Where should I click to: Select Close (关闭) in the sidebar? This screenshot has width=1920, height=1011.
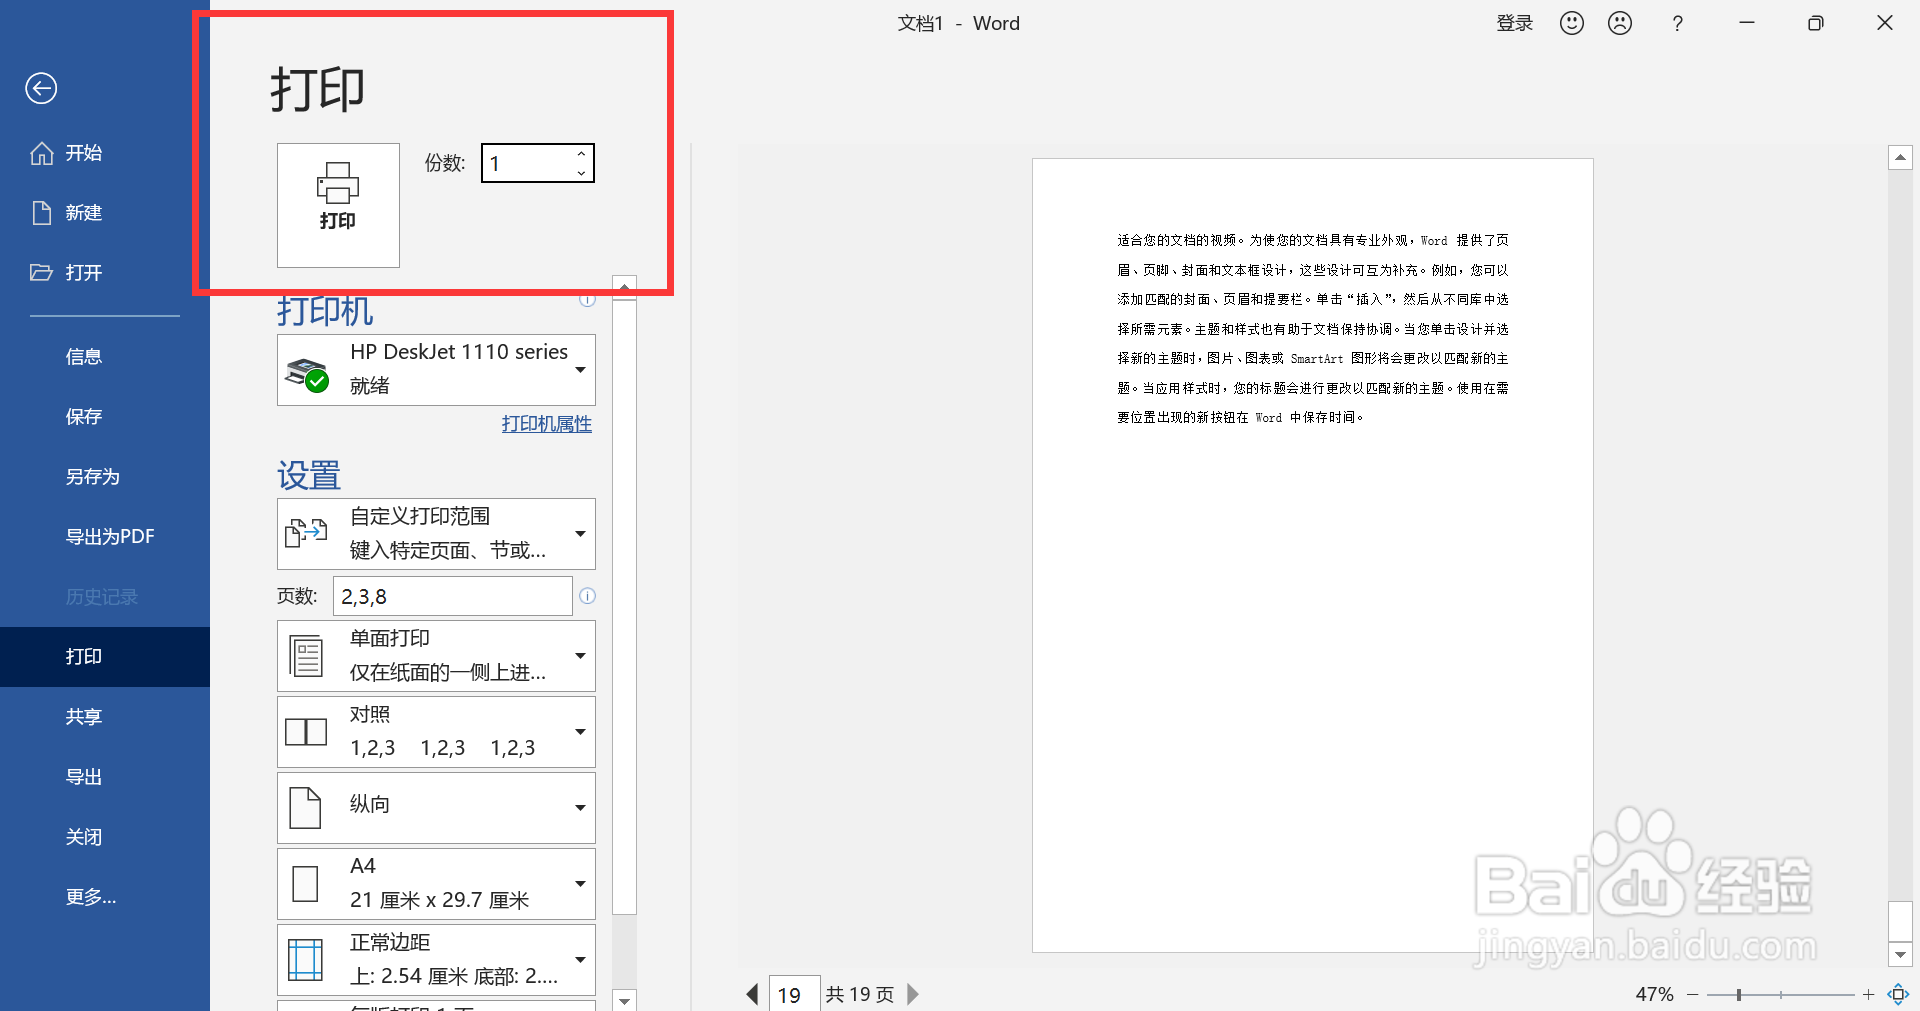pos(105,837)
